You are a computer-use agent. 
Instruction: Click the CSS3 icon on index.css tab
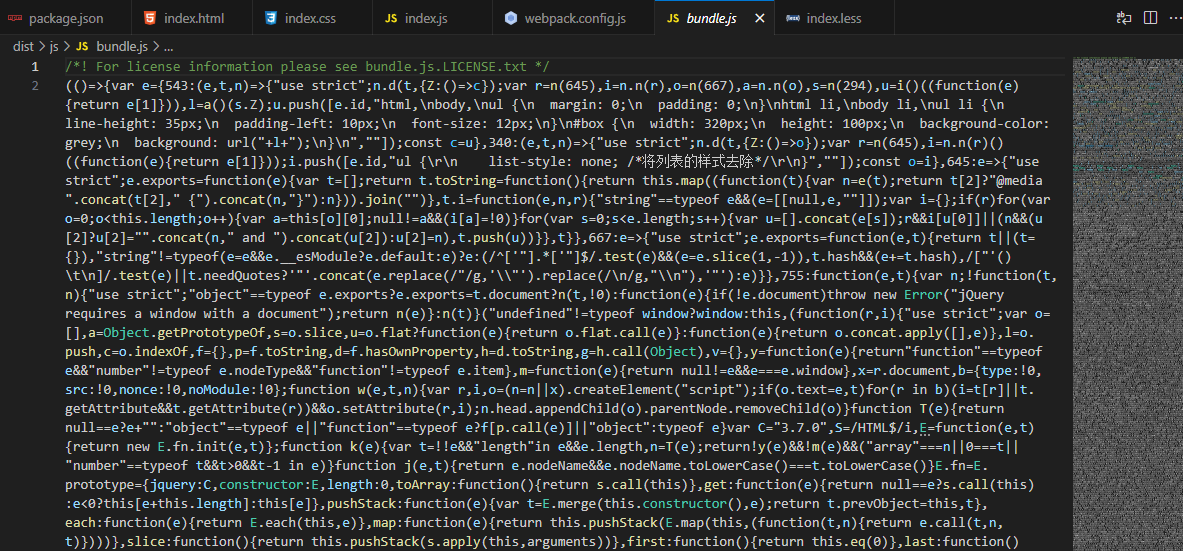coord(271,18)
